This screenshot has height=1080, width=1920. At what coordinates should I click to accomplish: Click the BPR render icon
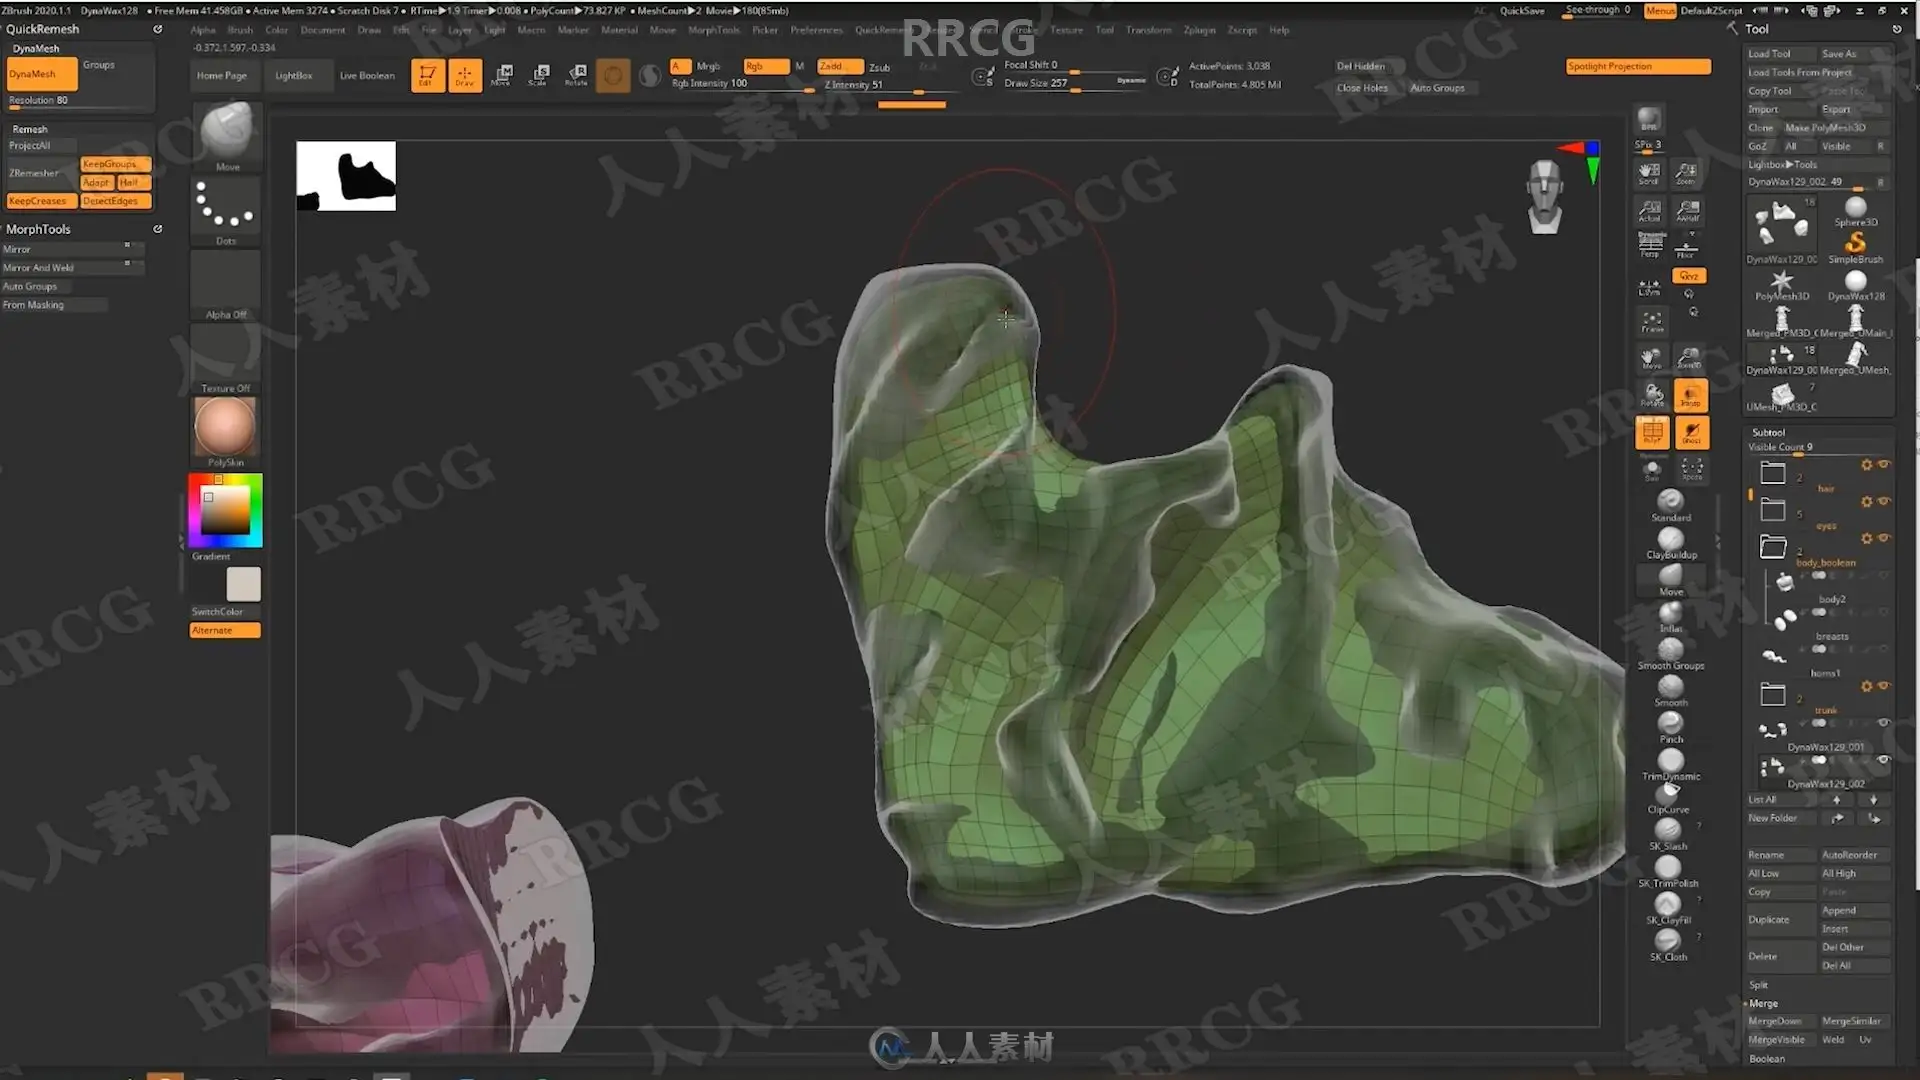[1649, 120]
